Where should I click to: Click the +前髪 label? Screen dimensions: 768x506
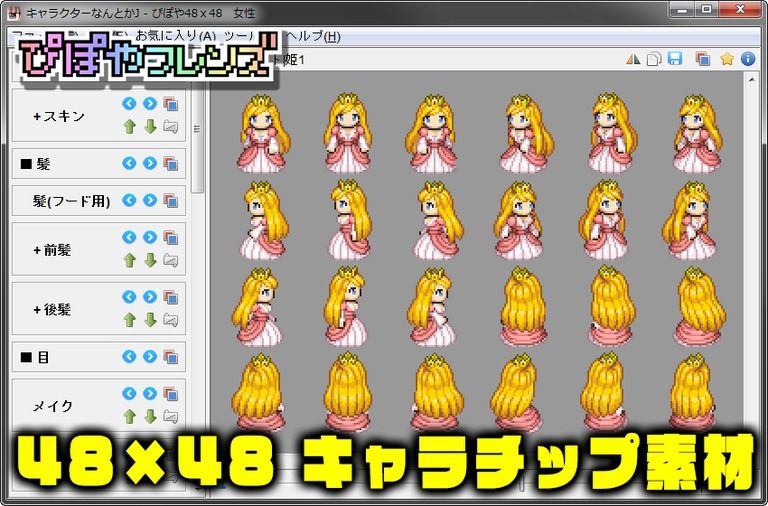click(52, 250)
